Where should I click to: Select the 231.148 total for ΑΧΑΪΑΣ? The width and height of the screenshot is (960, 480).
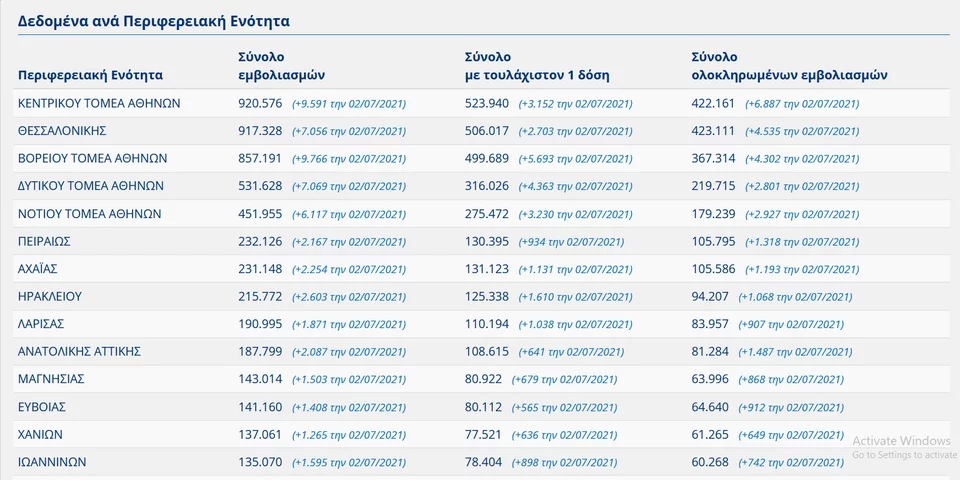(x=260, y=269)
